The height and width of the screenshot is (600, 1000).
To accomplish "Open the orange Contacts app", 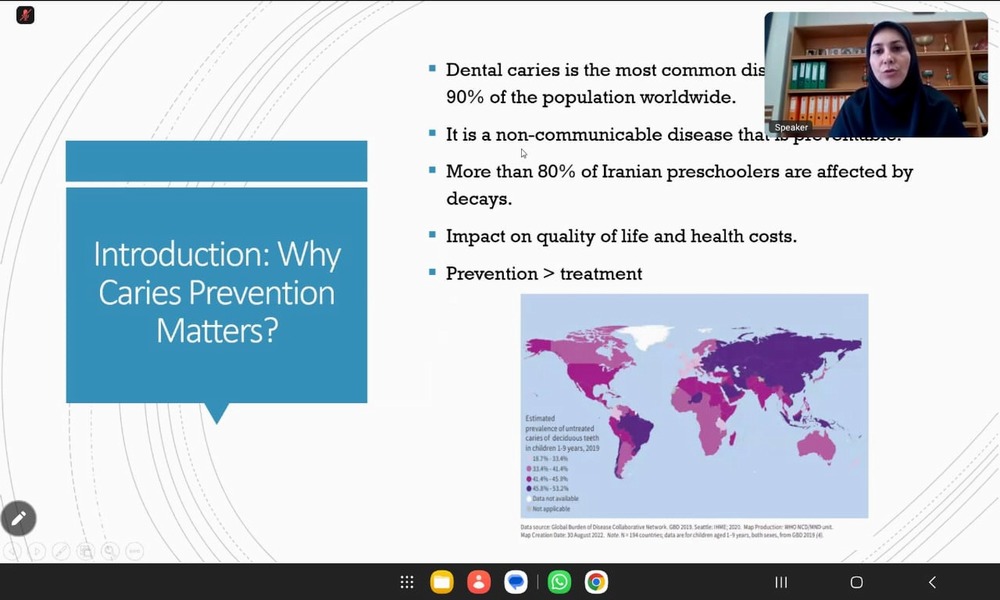I will click(479, 582).
